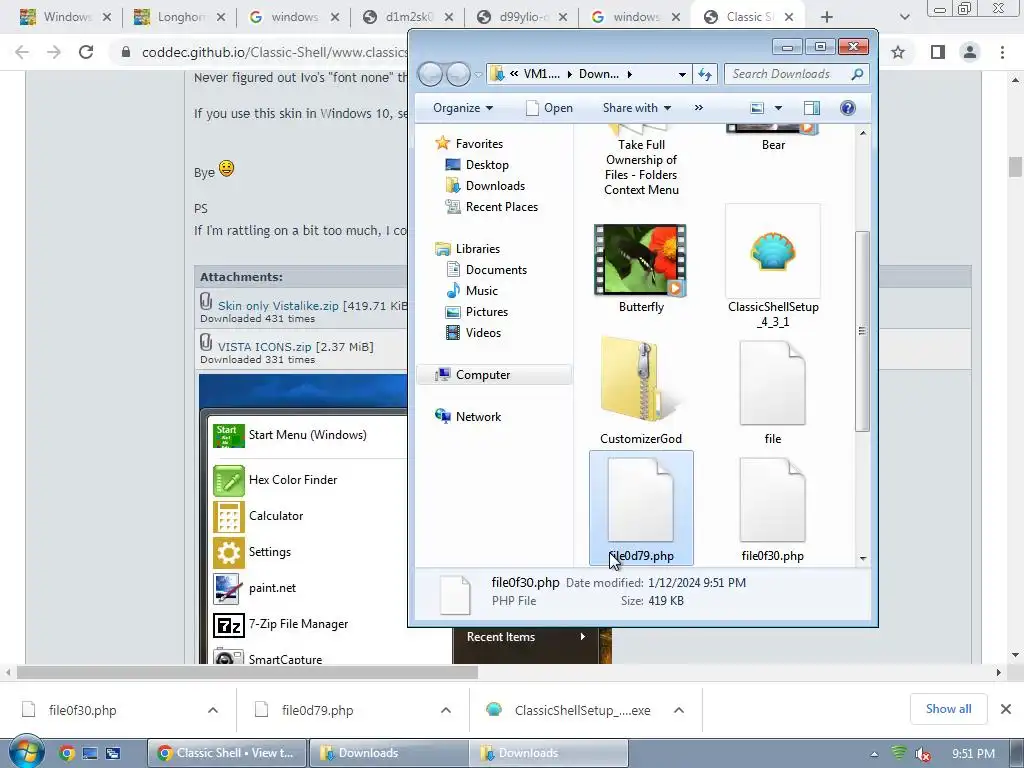Screen dimensions: 1024x768
Task: Switch to Classic Shell taskbar button
Action: (x=227, y=753)
